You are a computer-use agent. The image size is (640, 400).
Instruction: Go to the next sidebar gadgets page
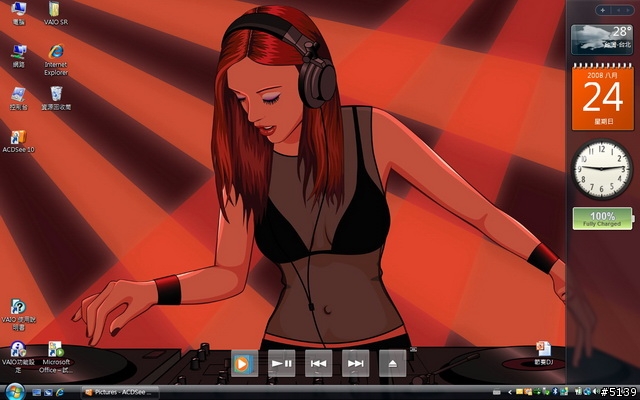628,10
